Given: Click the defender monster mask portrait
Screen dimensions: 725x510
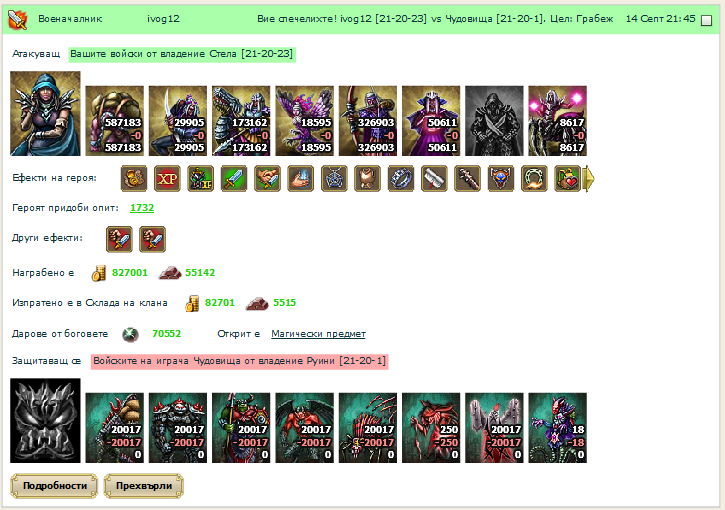Looking at the screenshot, I should pos(45,420).
